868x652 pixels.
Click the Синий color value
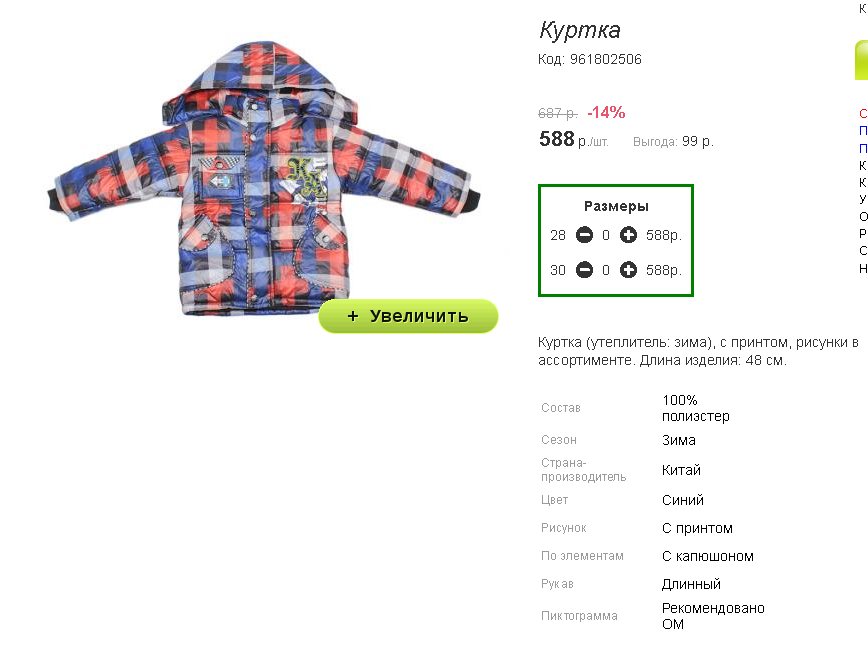click(683, 500)
